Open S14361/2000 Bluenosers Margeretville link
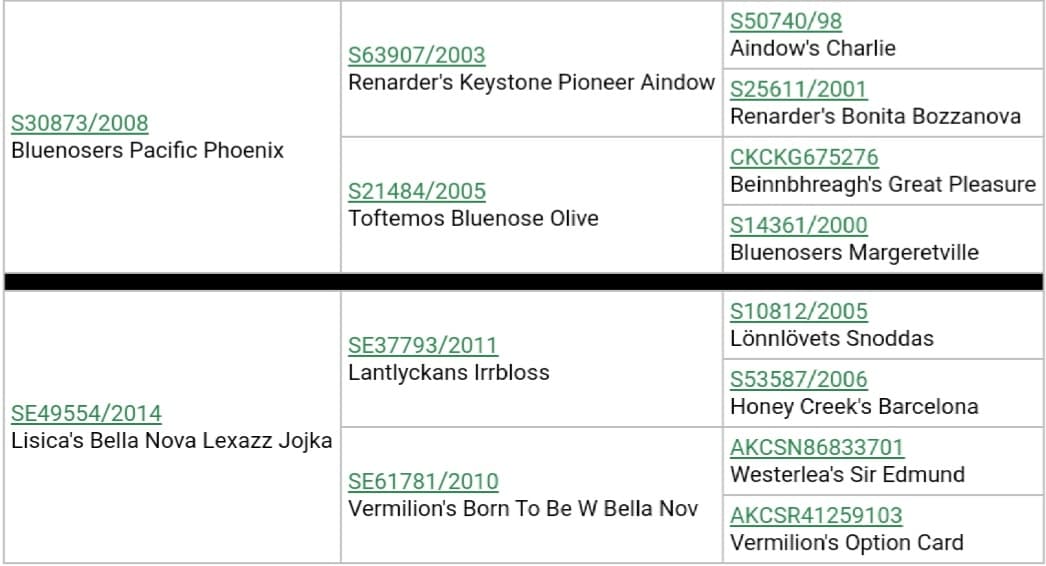 (x=799, y=225)
